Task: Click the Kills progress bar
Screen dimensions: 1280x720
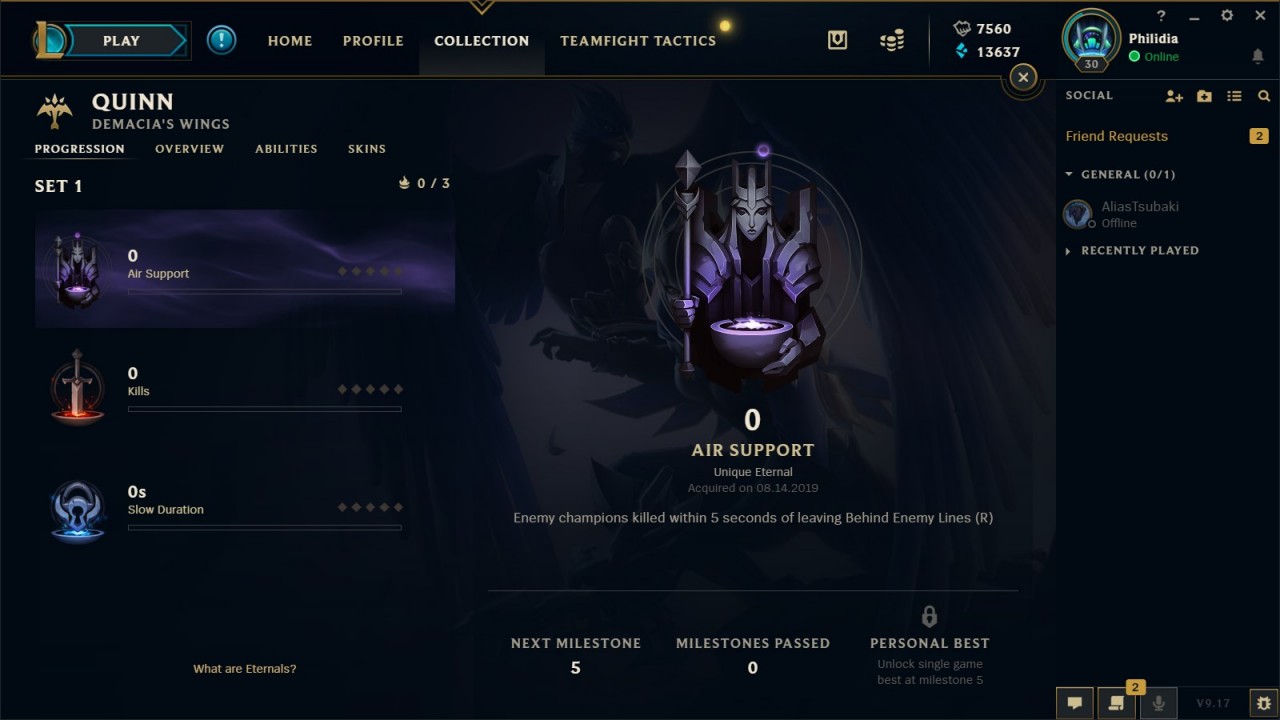Action: click(265, 409)
